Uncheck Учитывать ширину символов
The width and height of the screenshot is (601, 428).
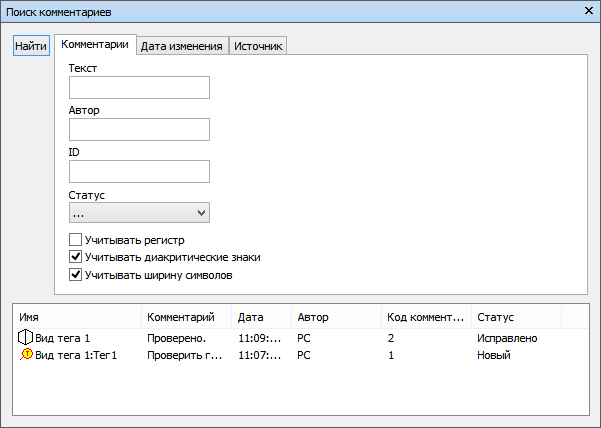76,275
